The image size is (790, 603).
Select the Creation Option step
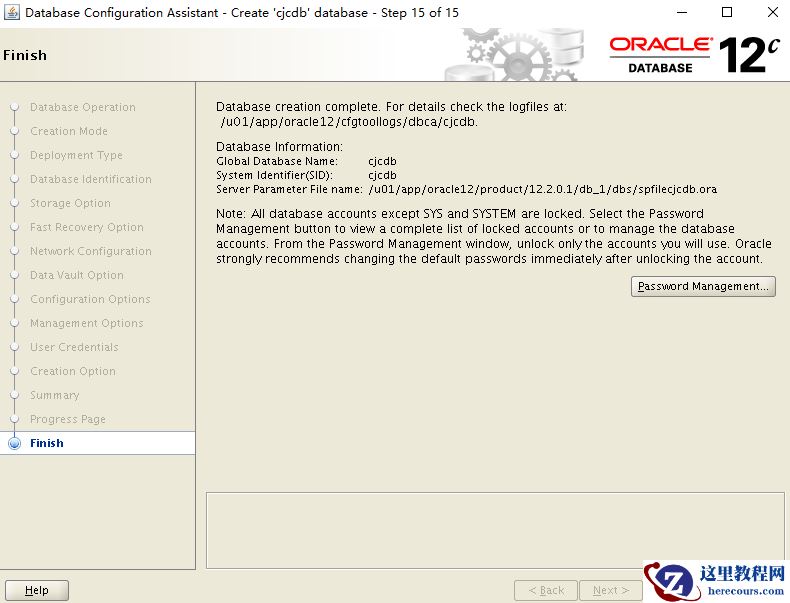(73, 371)
